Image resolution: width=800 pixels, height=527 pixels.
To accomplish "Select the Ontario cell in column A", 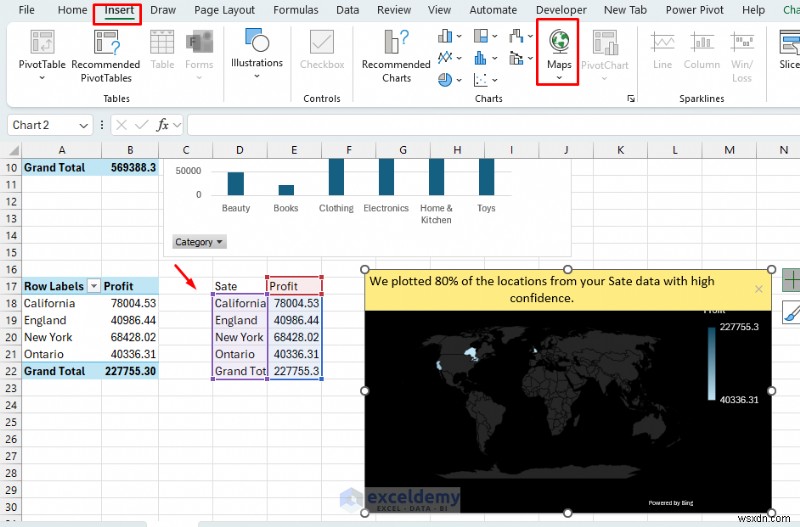I will [x=62, y=354].
